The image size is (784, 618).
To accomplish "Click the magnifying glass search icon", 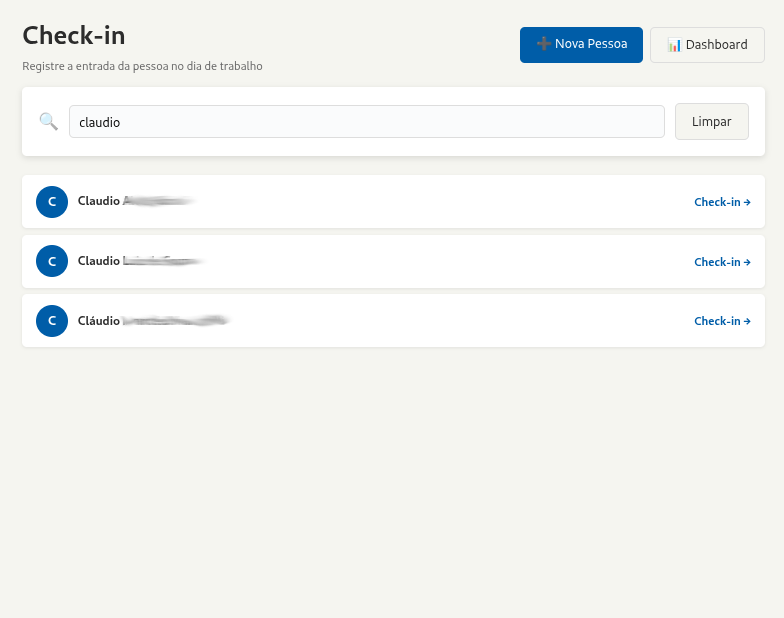I will [x=48, y=121].
